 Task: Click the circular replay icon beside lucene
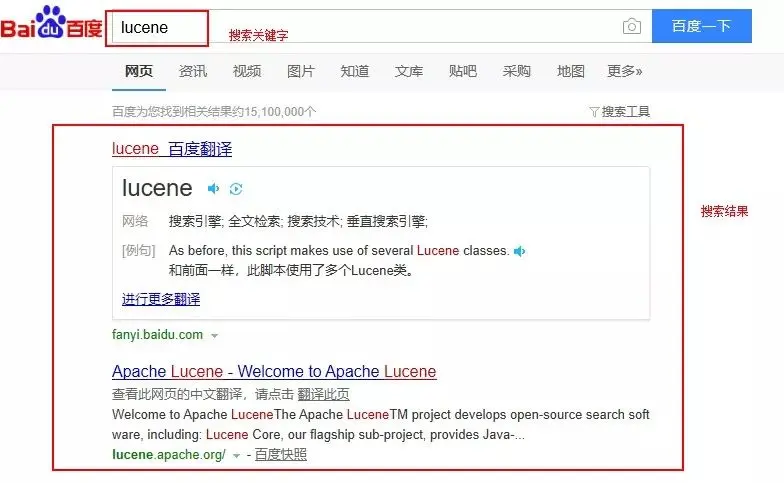tap(236, 189)
